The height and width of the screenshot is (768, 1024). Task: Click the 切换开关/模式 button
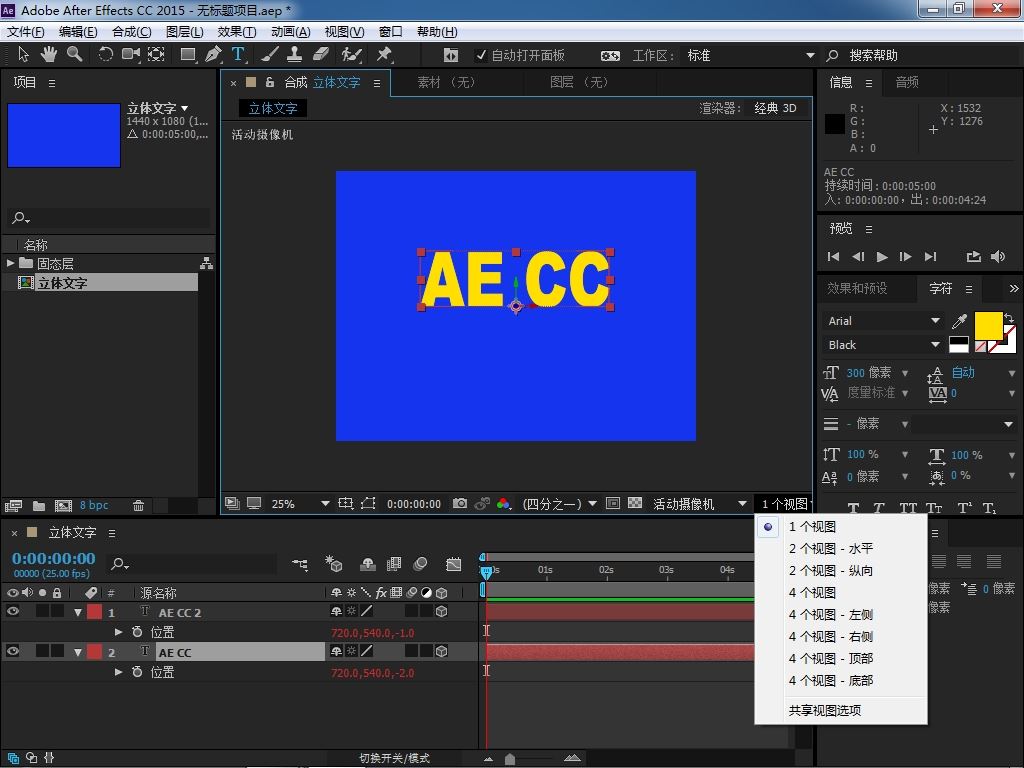click(x=394, y=758)
